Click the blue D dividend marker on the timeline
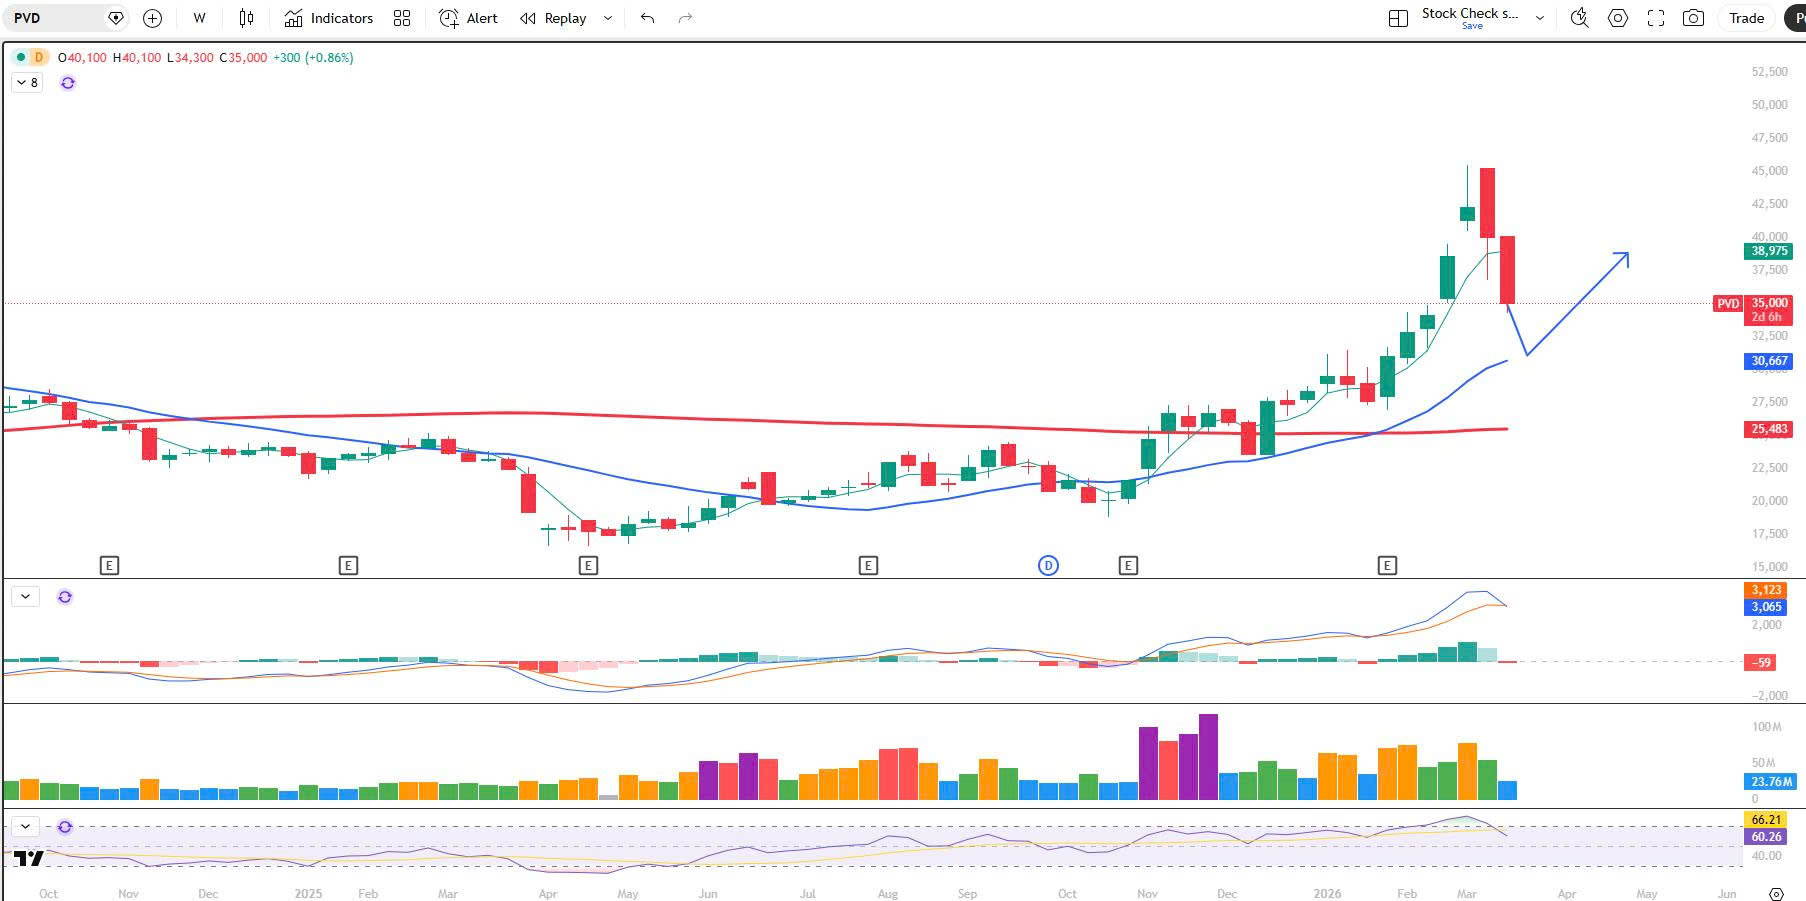1806x901 pixels. click(1048, 566)
